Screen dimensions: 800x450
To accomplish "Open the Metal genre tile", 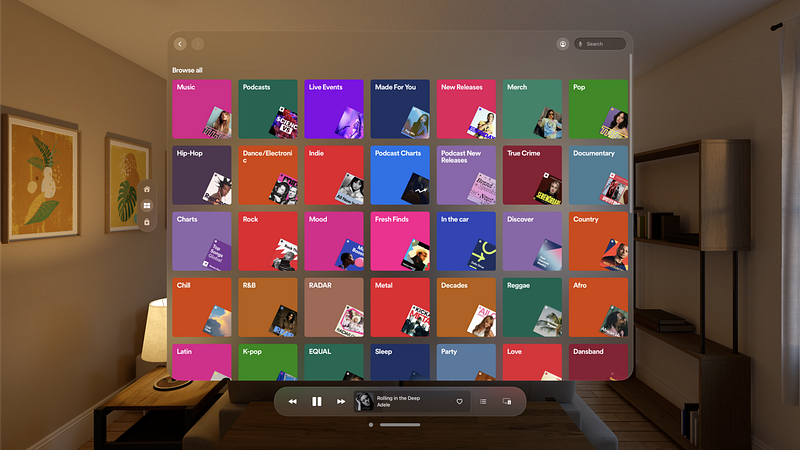I will click(400, 307).
